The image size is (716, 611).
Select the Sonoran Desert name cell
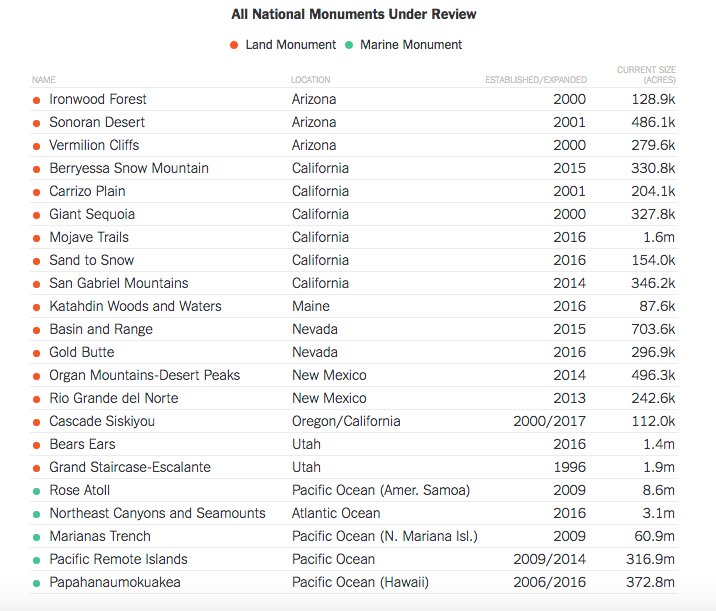coord(97,122)
